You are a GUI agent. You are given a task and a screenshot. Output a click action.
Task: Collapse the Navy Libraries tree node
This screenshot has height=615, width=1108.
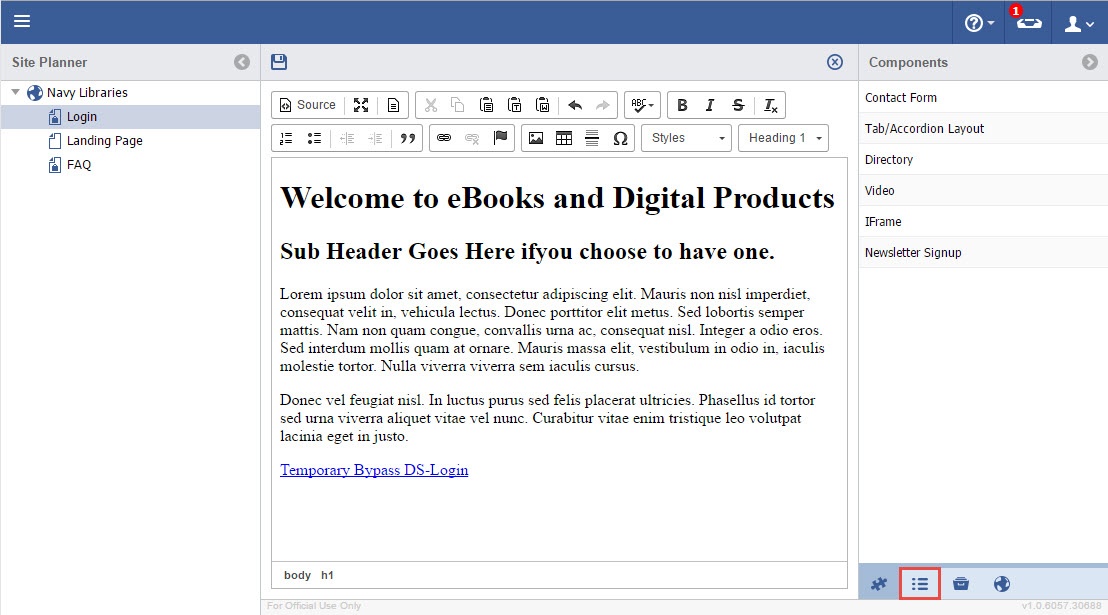click(15, 93)
